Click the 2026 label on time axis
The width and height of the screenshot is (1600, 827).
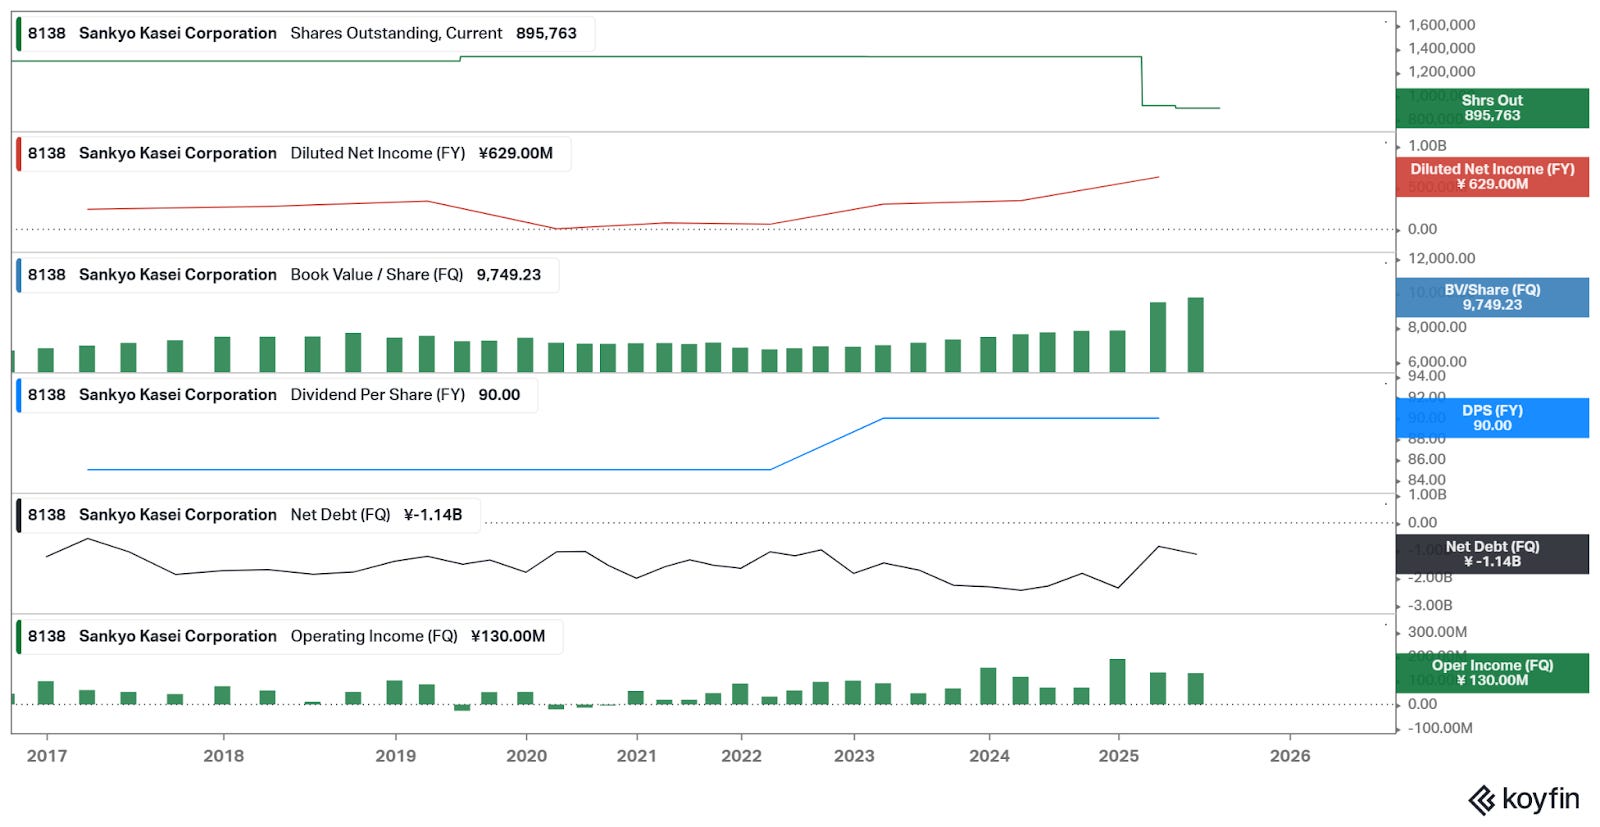pos(1290,756)
